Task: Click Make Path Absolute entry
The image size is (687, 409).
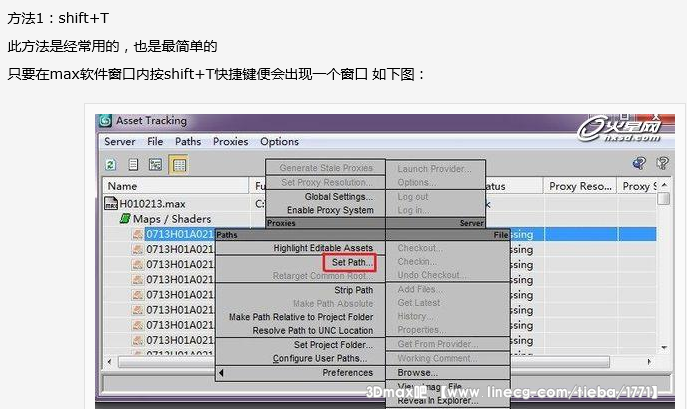Action: [x=333, y=303]
